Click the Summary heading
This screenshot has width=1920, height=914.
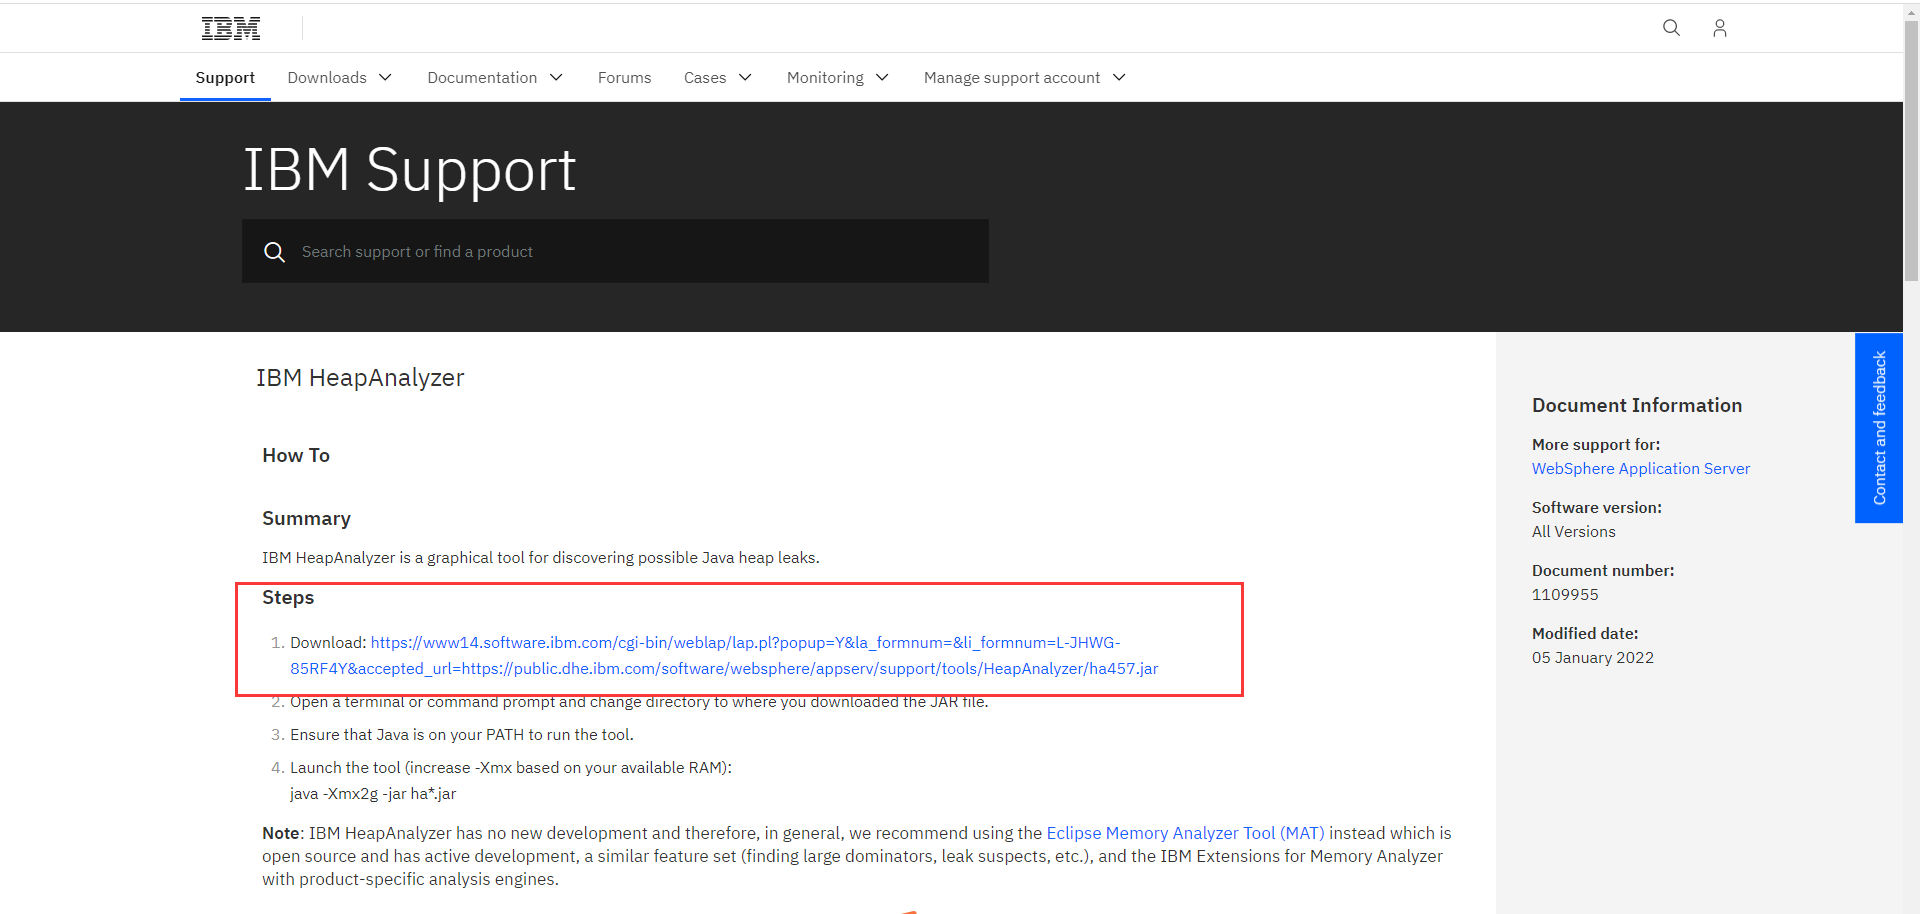(x=306, y=519)
